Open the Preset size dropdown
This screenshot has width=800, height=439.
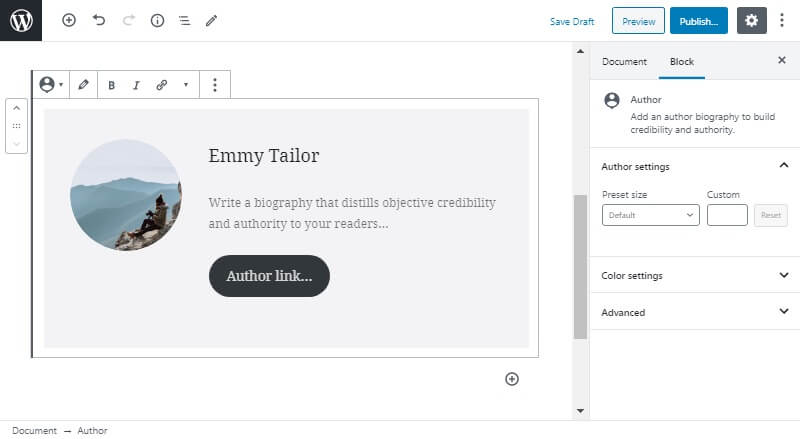[651, 215]
